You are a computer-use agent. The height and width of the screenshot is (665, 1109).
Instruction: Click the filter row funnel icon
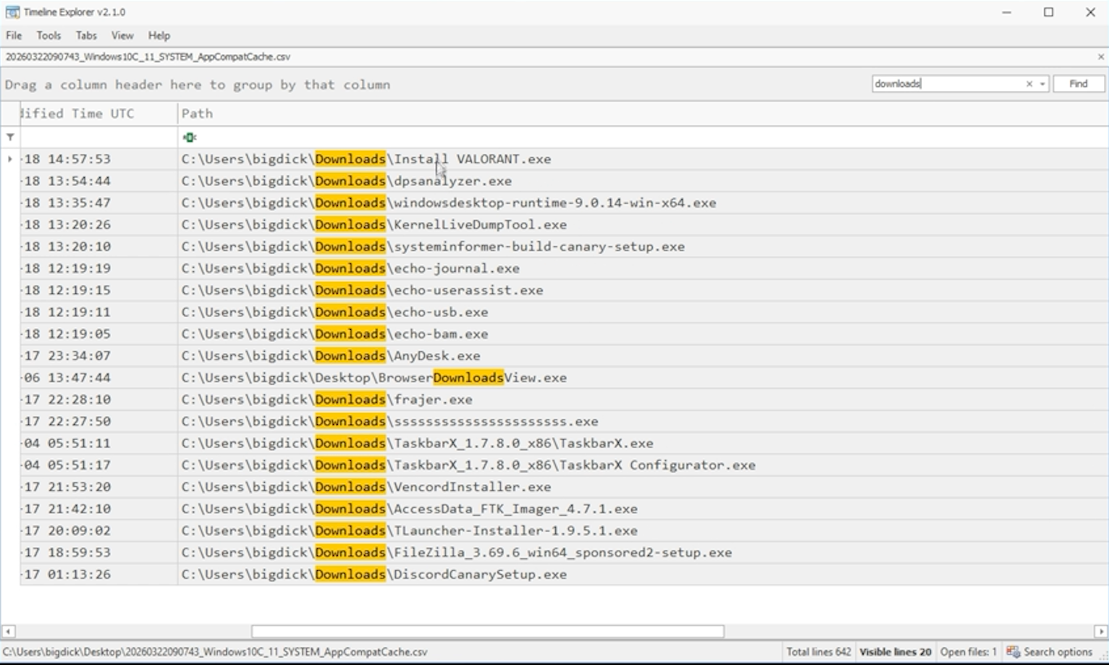pos(10,137)
